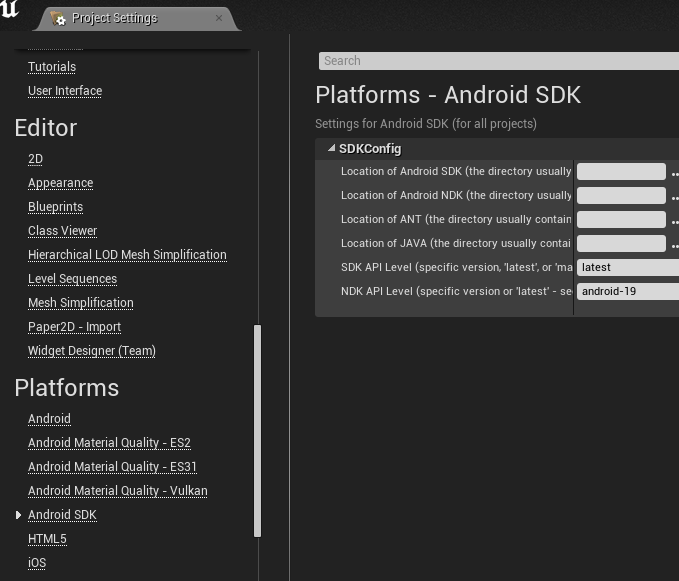Open the HTML5 platform settings
Image resolution: width=679 pixels, height=581 pixels.
point(47,539)
